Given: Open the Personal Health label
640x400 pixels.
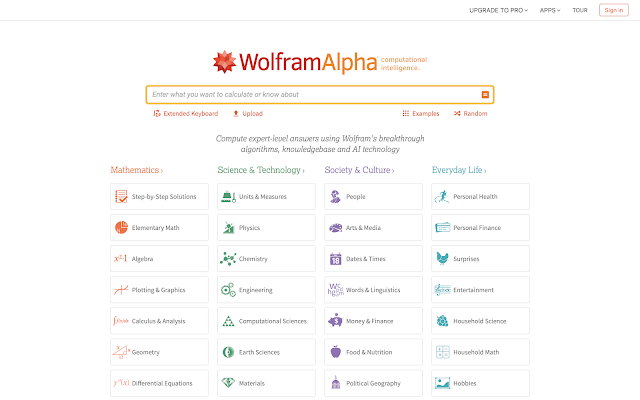Looking at the screenshot, I should pos(475,197).
